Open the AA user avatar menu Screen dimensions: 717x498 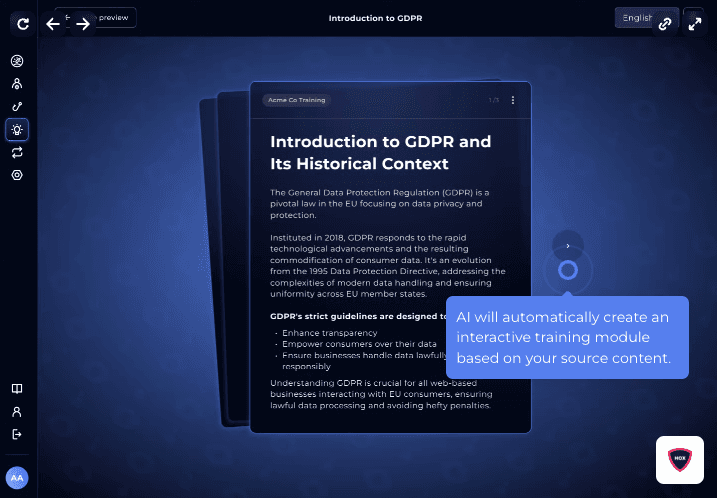click(x=17, y=478)
